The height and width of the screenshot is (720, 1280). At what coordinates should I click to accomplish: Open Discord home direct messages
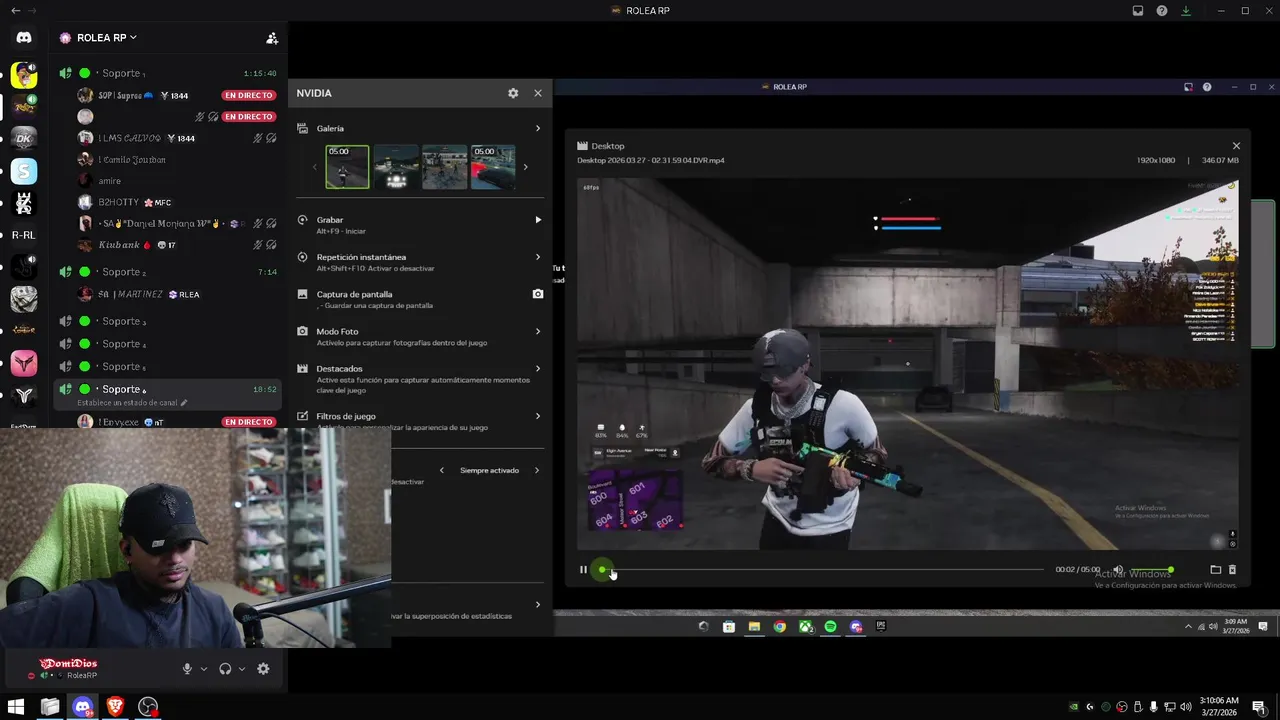click(x=24, y=38)
